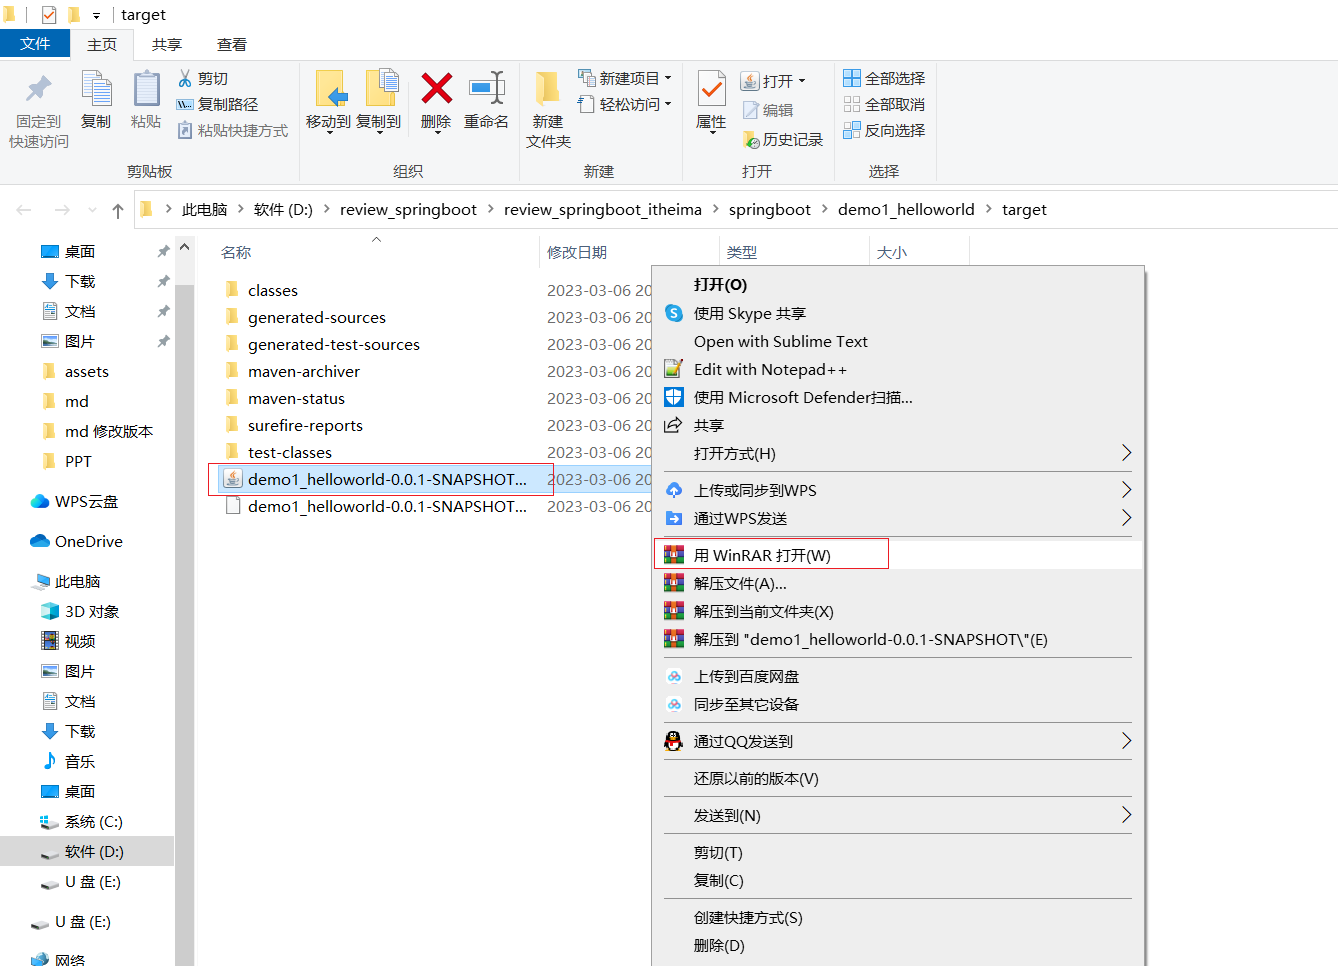Click Invert Selection option
The height and width of the screenshot is (966, 1338).
[884, 130]
